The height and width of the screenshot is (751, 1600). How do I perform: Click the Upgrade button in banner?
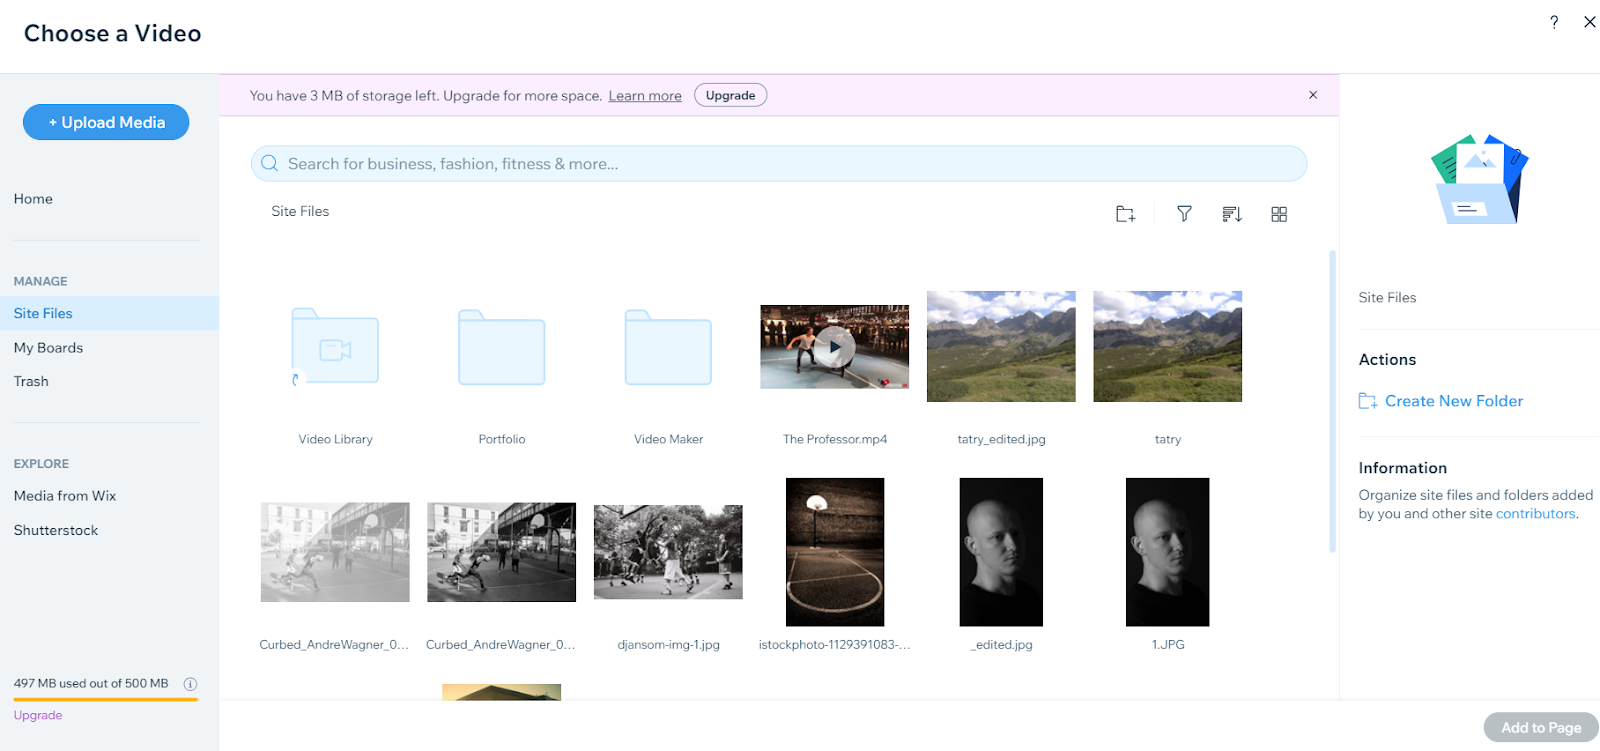731,95
